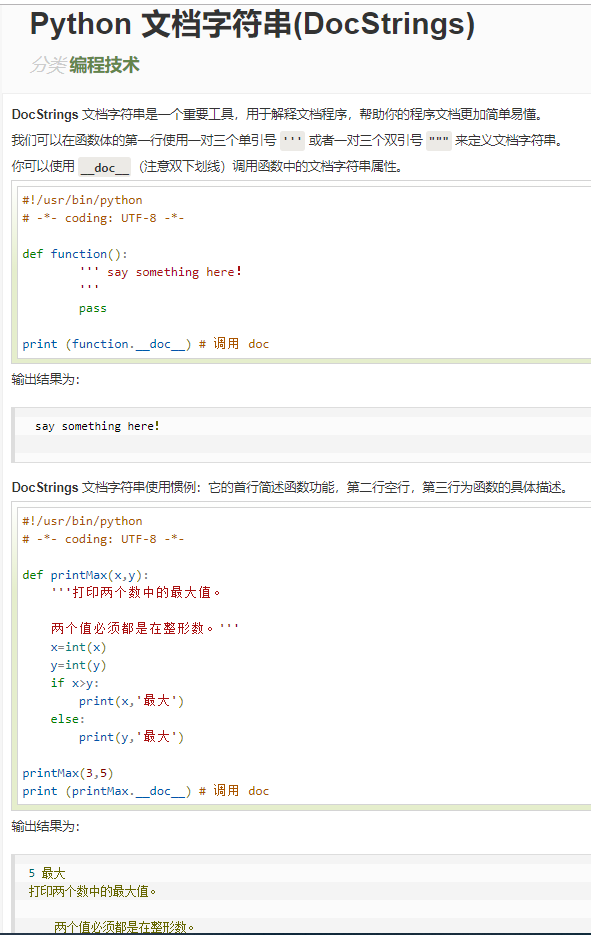Click the print(x,'最大') line
This screenshot has height=935, width=591.
(x=131, y=701)
